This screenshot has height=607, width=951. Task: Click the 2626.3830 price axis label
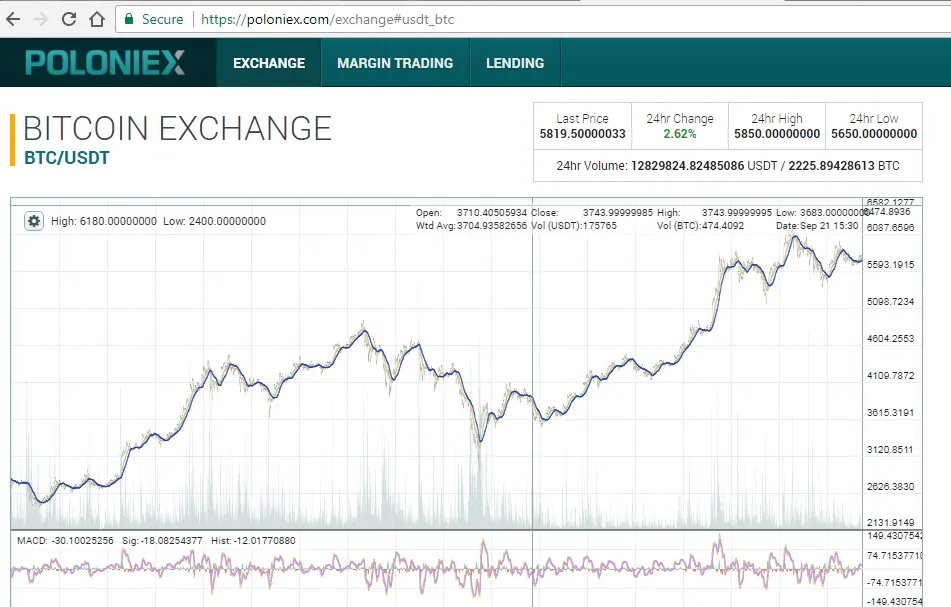click(890, 486)
